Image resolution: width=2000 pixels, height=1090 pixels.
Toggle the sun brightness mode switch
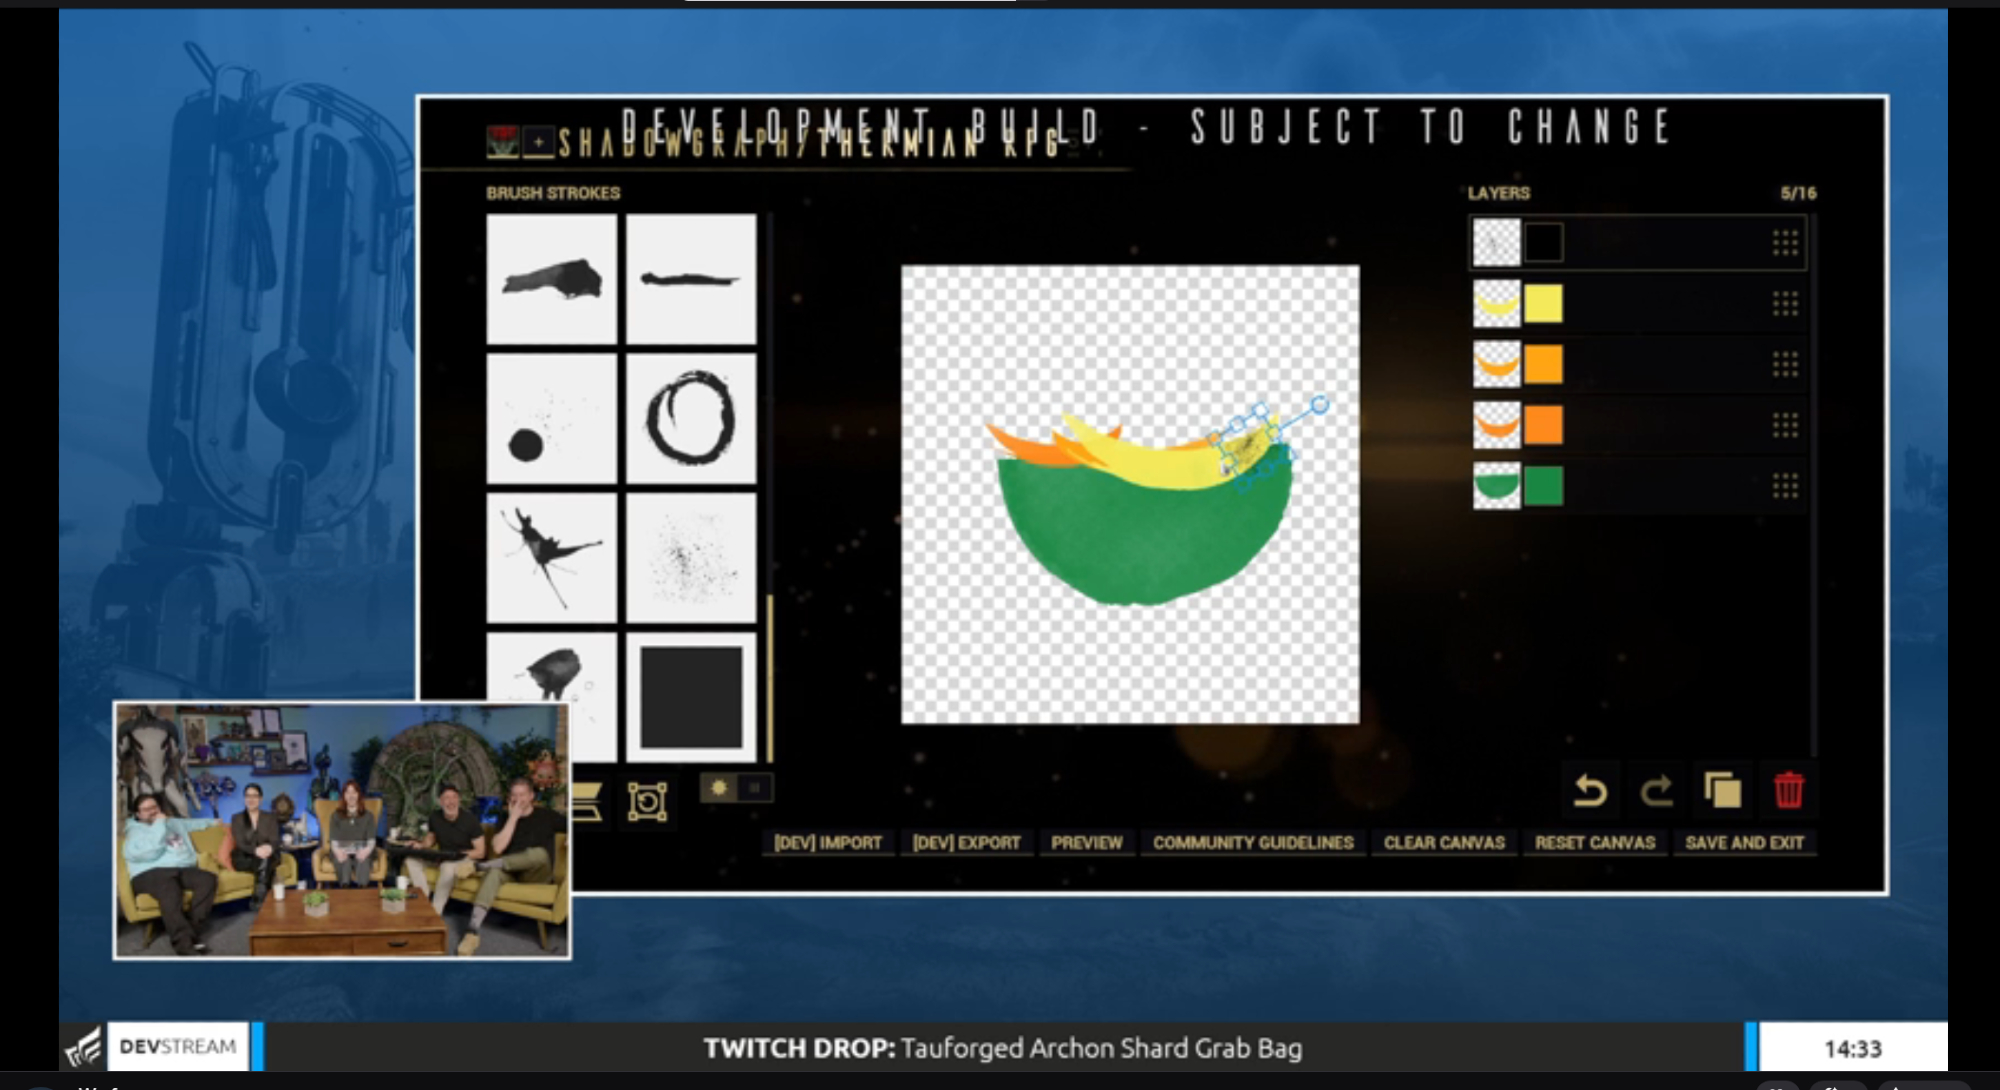pyautogui.click(x=719, y=788)
